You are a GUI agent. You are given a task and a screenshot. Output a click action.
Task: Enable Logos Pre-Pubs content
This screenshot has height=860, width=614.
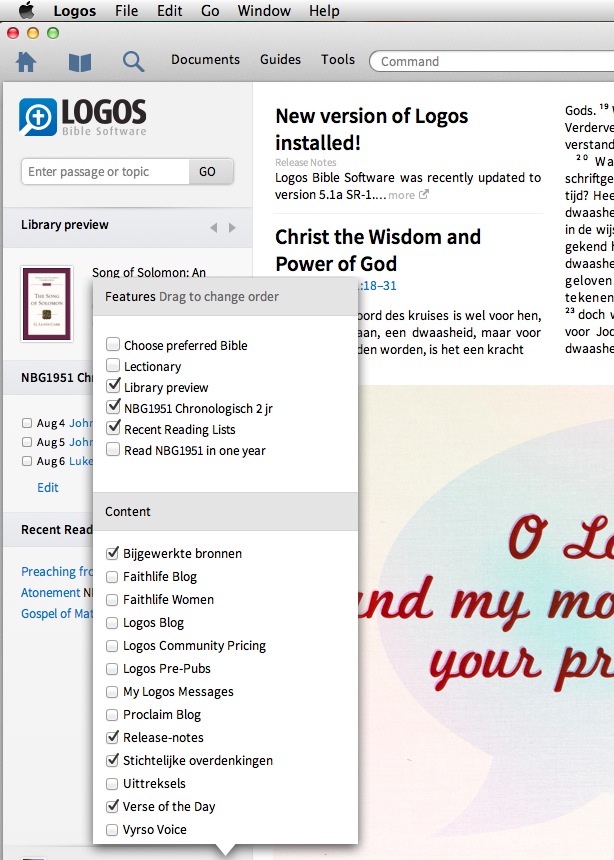112,669
